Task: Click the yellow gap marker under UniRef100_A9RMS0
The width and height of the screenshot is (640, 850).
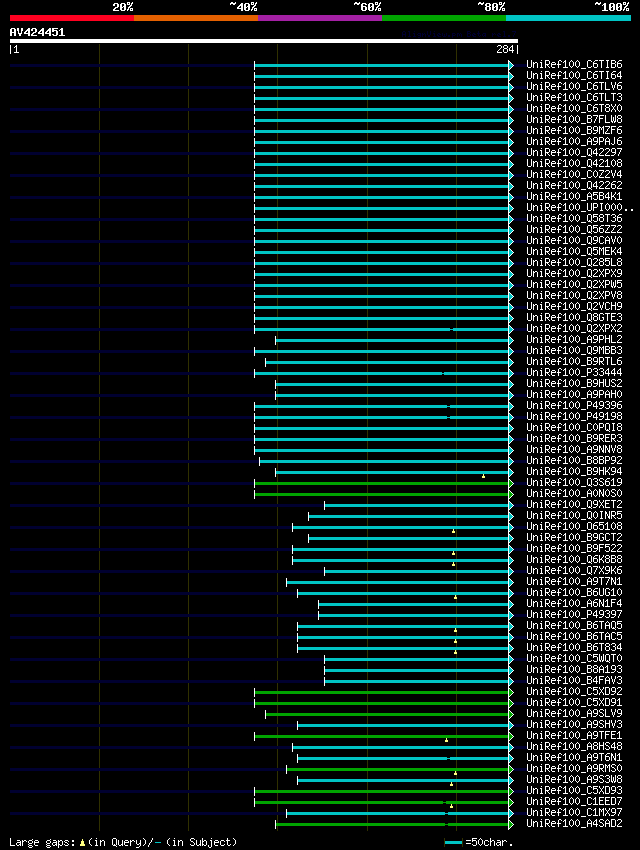Action: pyautogui.click(x=455, y=773)
